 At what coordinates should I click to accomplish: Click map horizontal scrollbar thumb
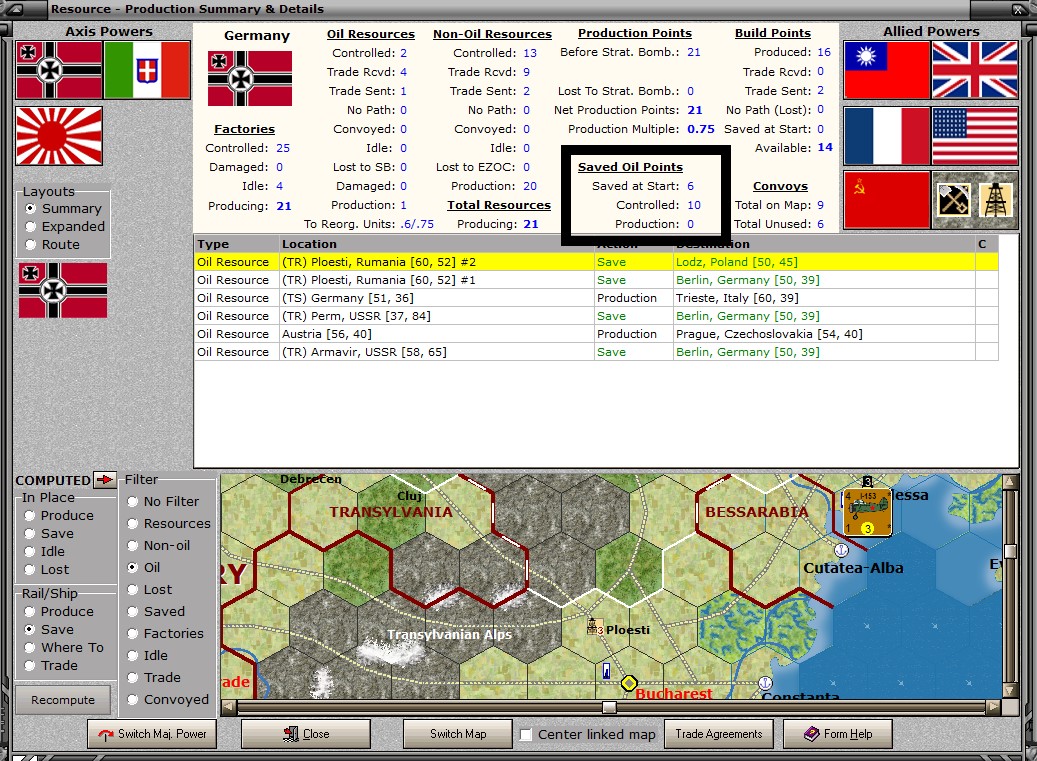click(609, 707)
